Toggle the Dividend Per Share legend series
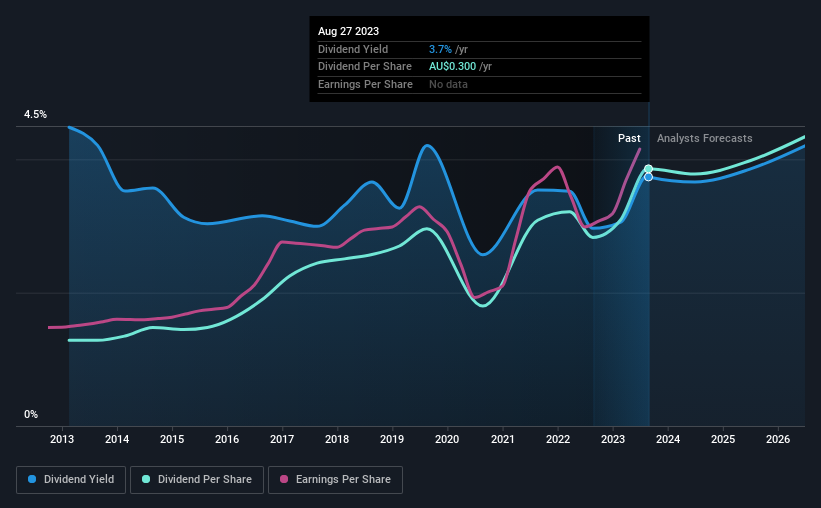Screen dimensions: 821x508 [197, 480]
